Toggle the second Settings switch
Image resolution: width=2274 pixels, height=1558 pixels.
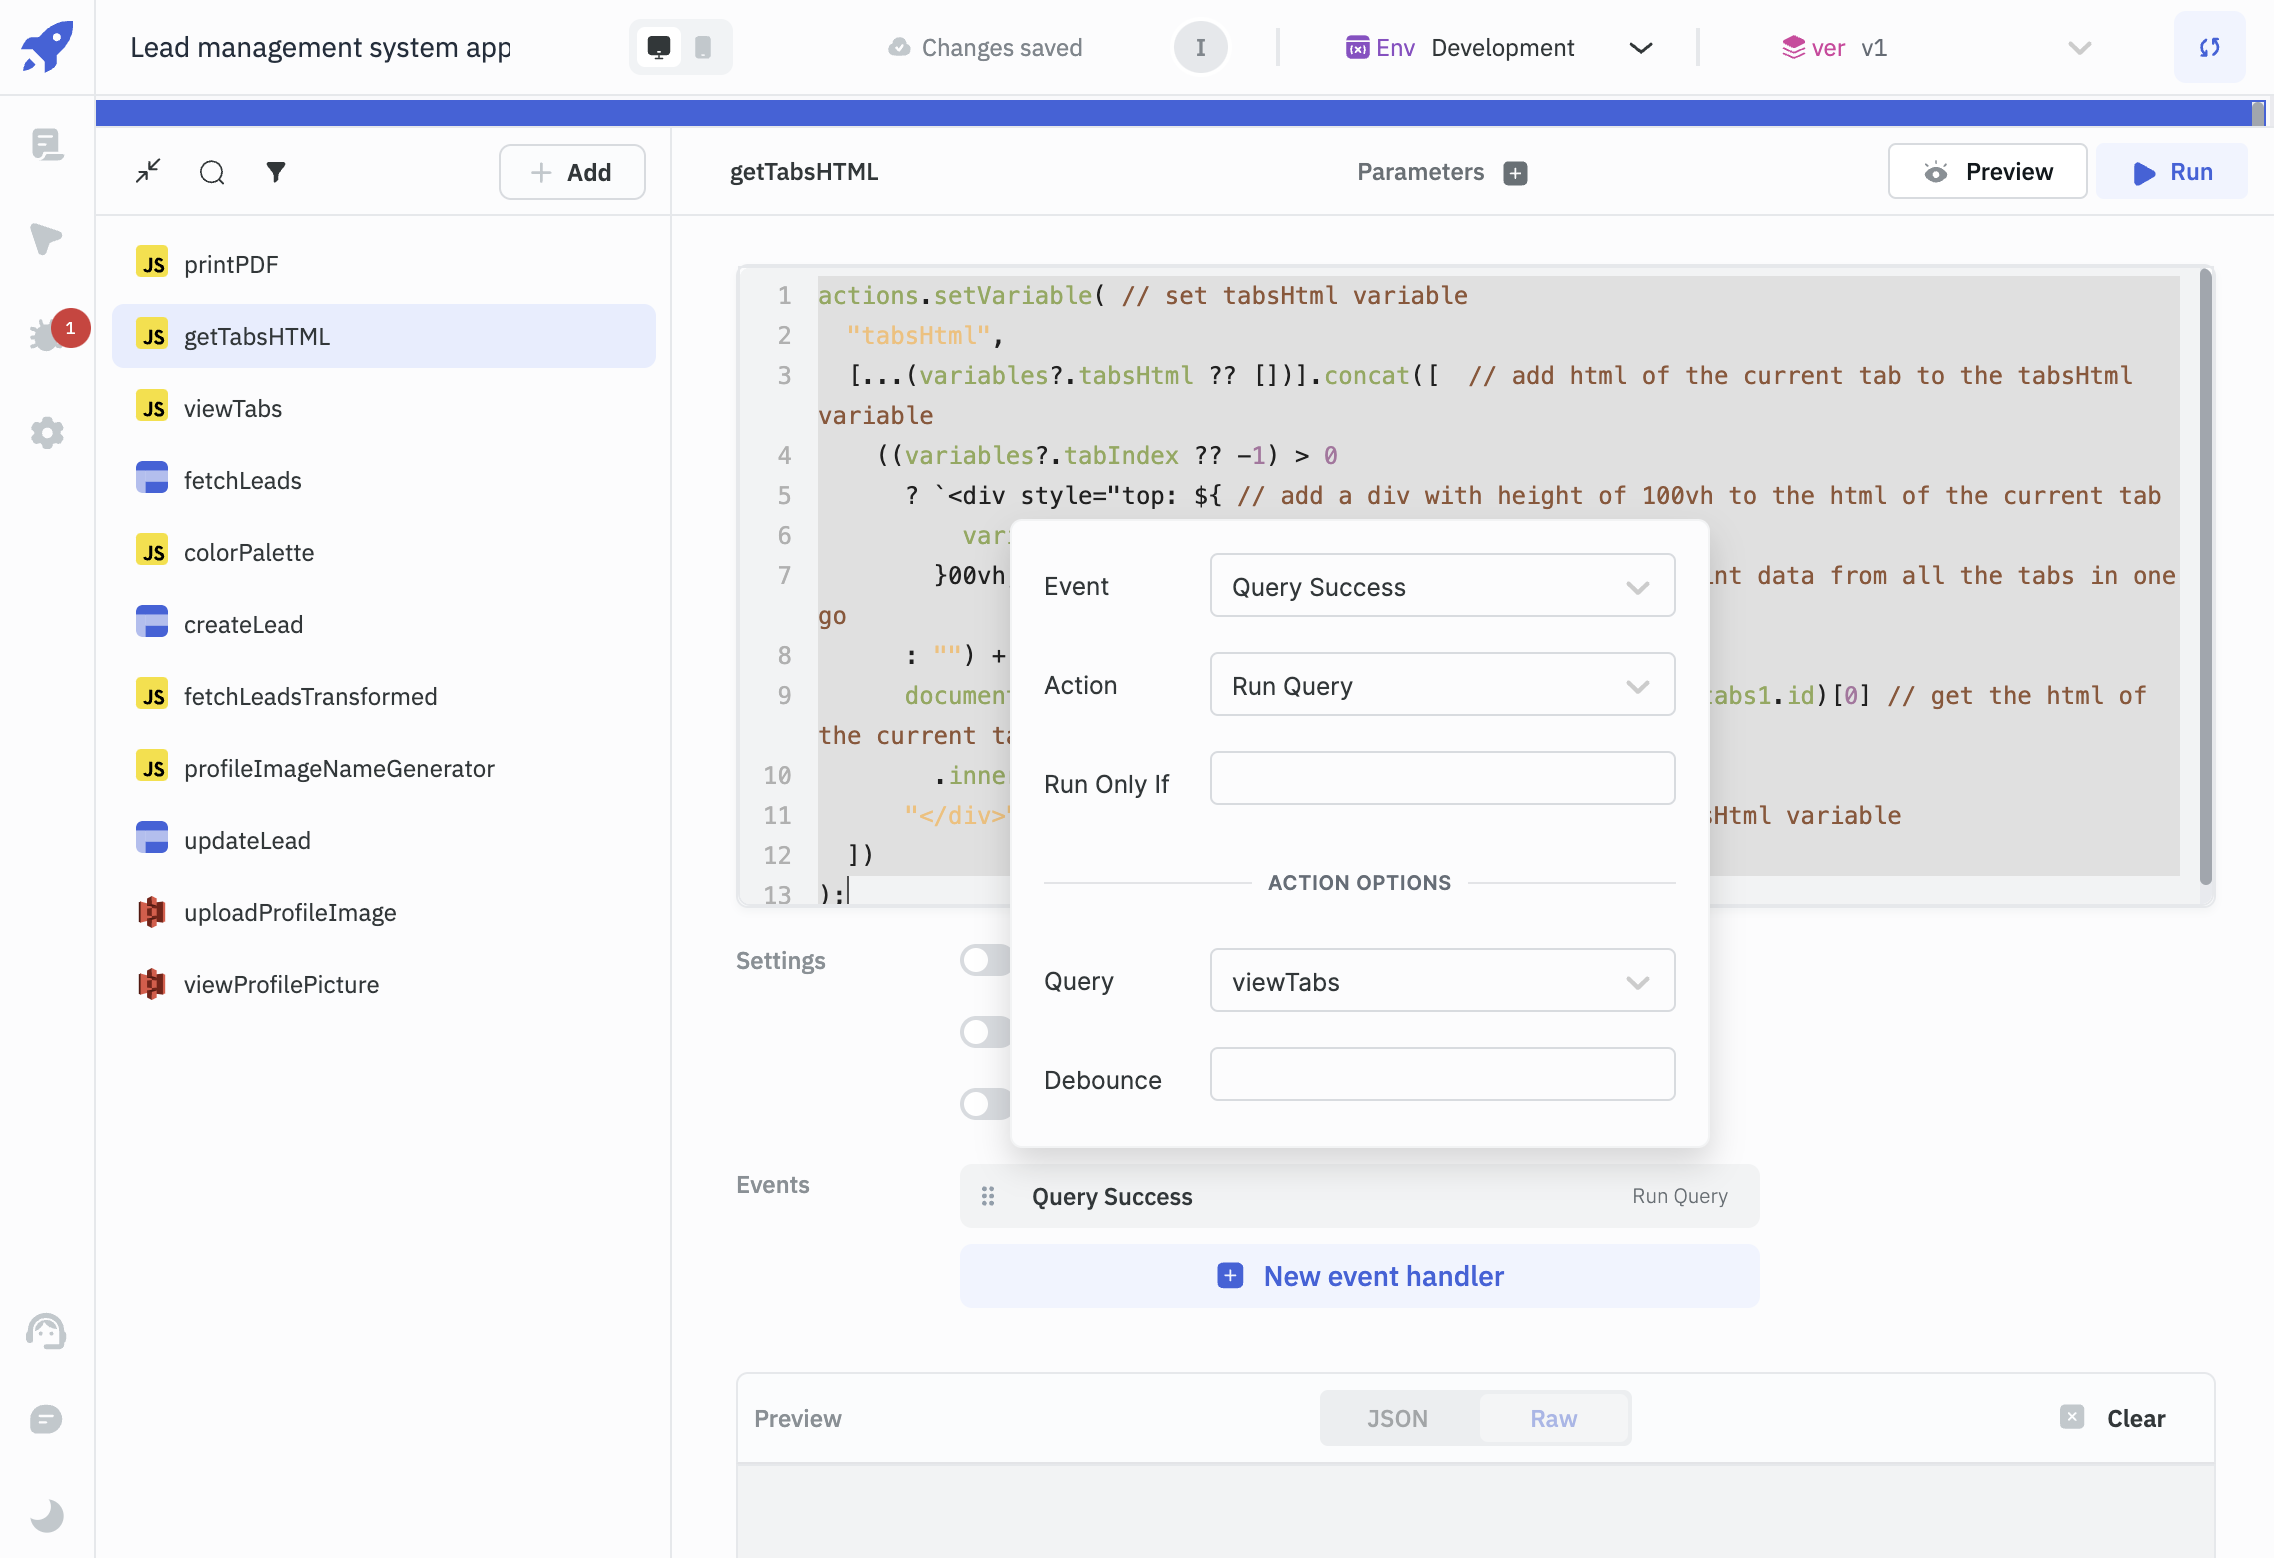[x=985, y=1032]
